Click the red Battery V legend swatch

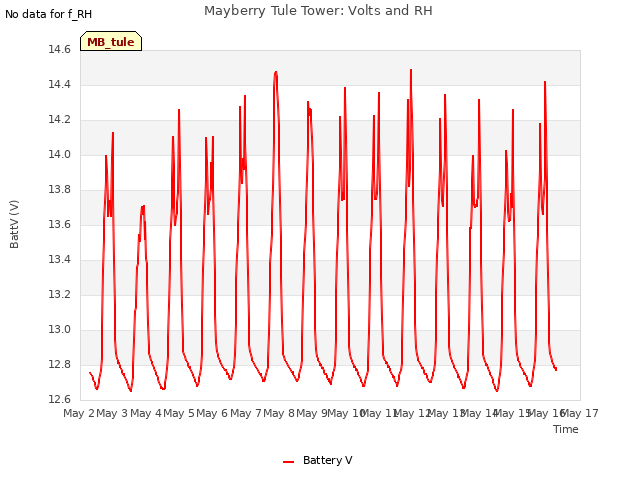(288, 462)
